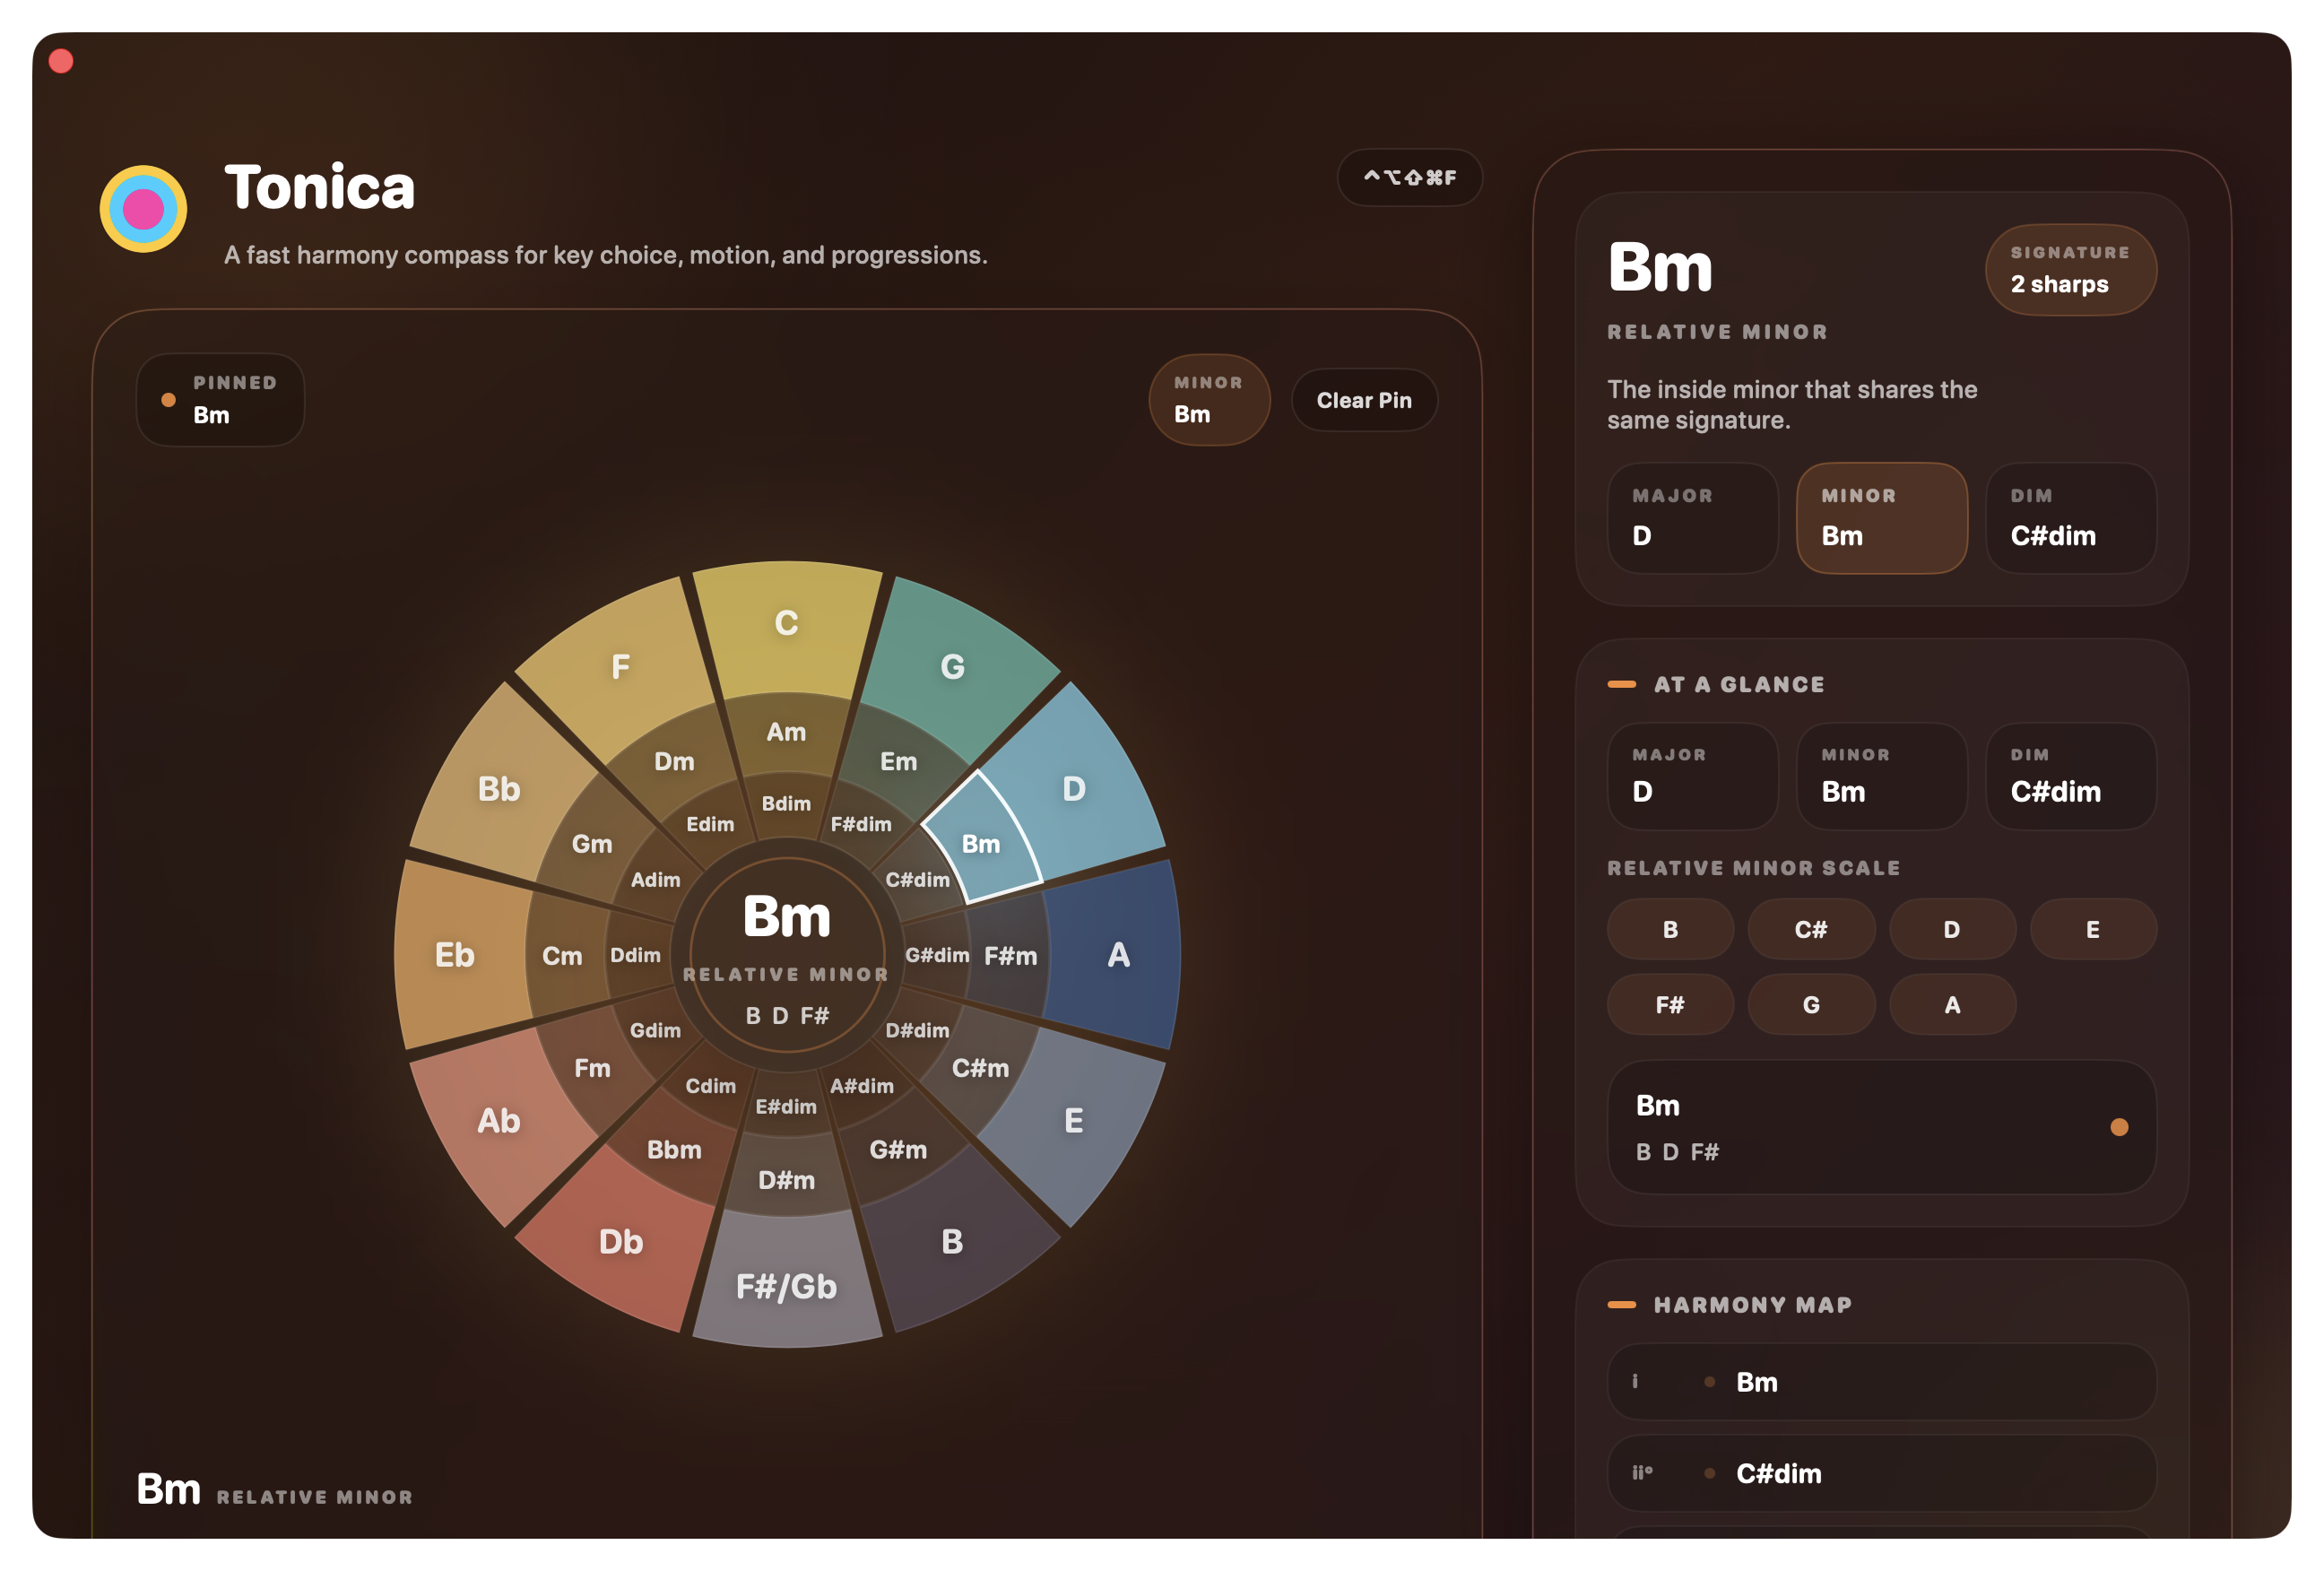Click the orange dash beside Harmony Map

click(1622, 1304)
